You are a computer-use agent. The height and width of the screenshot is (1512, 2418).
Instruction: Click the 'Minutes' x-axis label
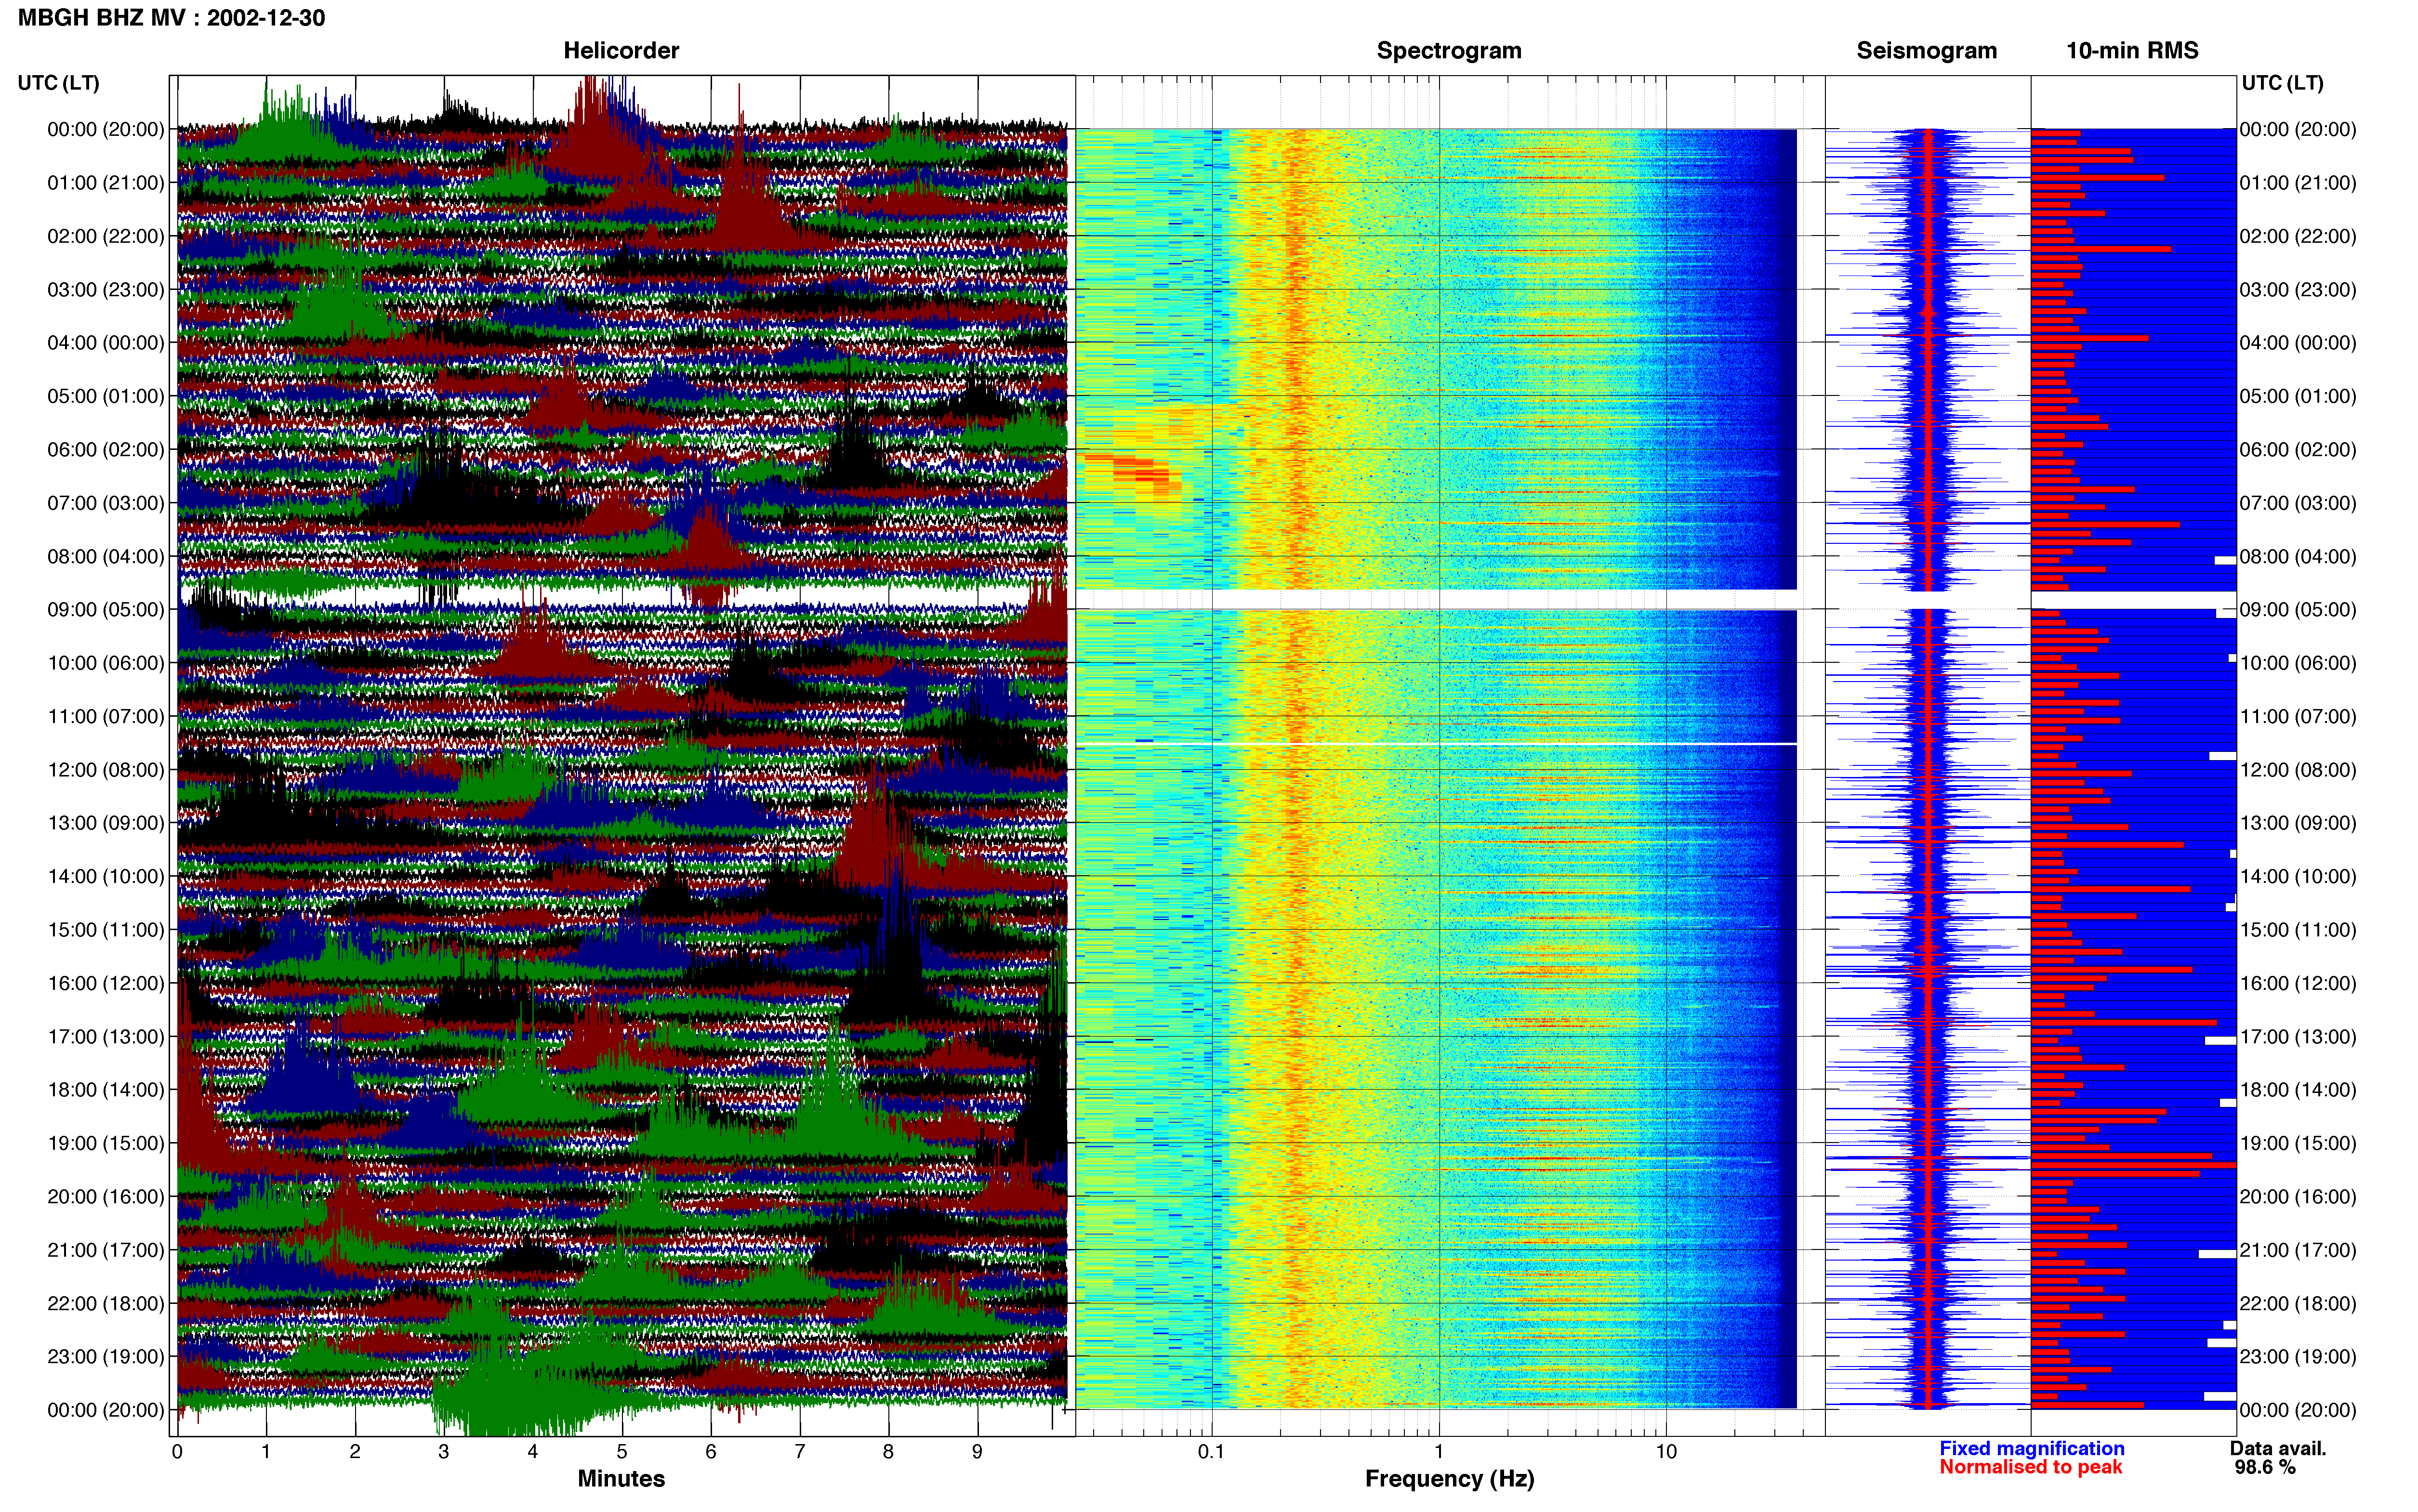click(621, 1478)
